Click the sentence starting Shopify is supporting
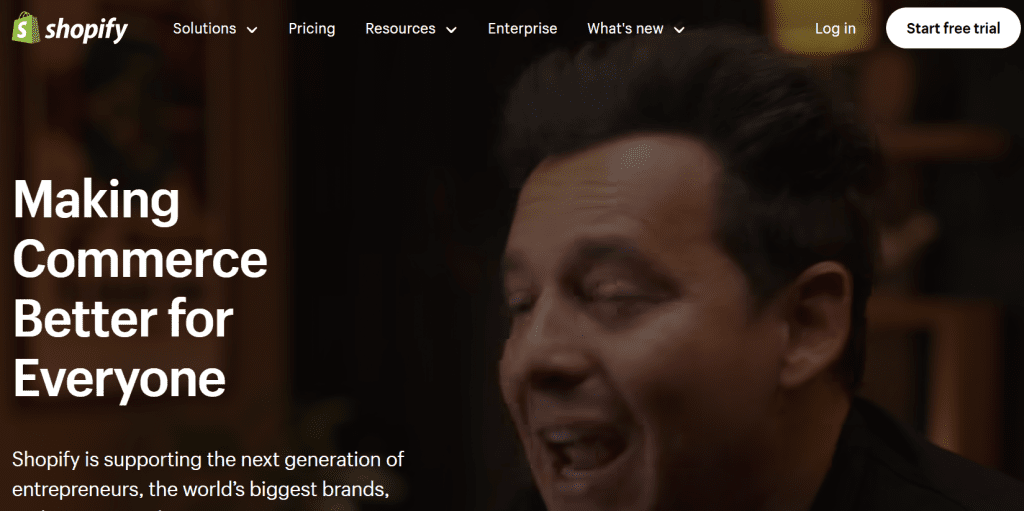Image resolution: width=1024 pixels, height=511 pixels. (x=208, y=459)
